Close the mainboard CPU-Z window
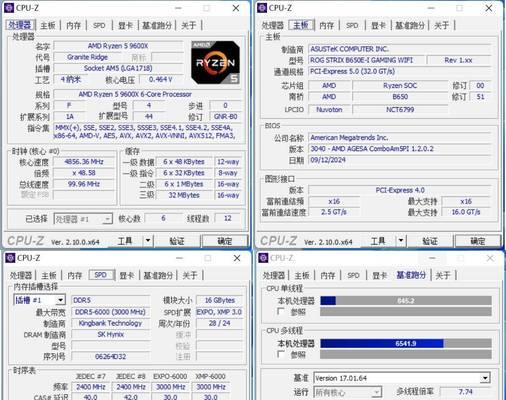This screenshot has height=400, width=506. pyautogui.click(x=489, y=8)
